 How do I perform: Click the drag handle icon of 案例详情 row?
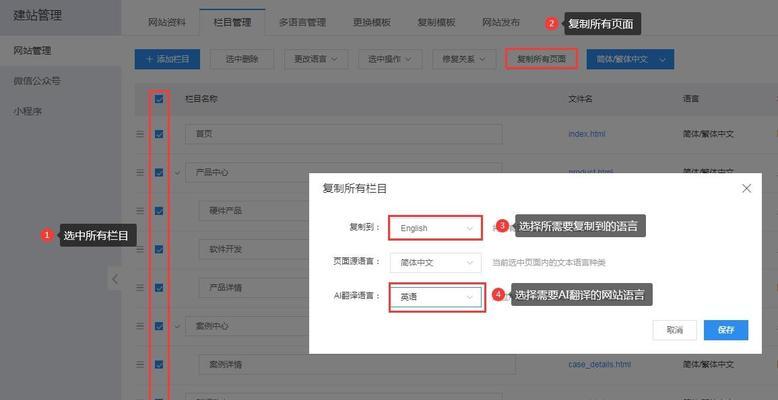point(140,365)
